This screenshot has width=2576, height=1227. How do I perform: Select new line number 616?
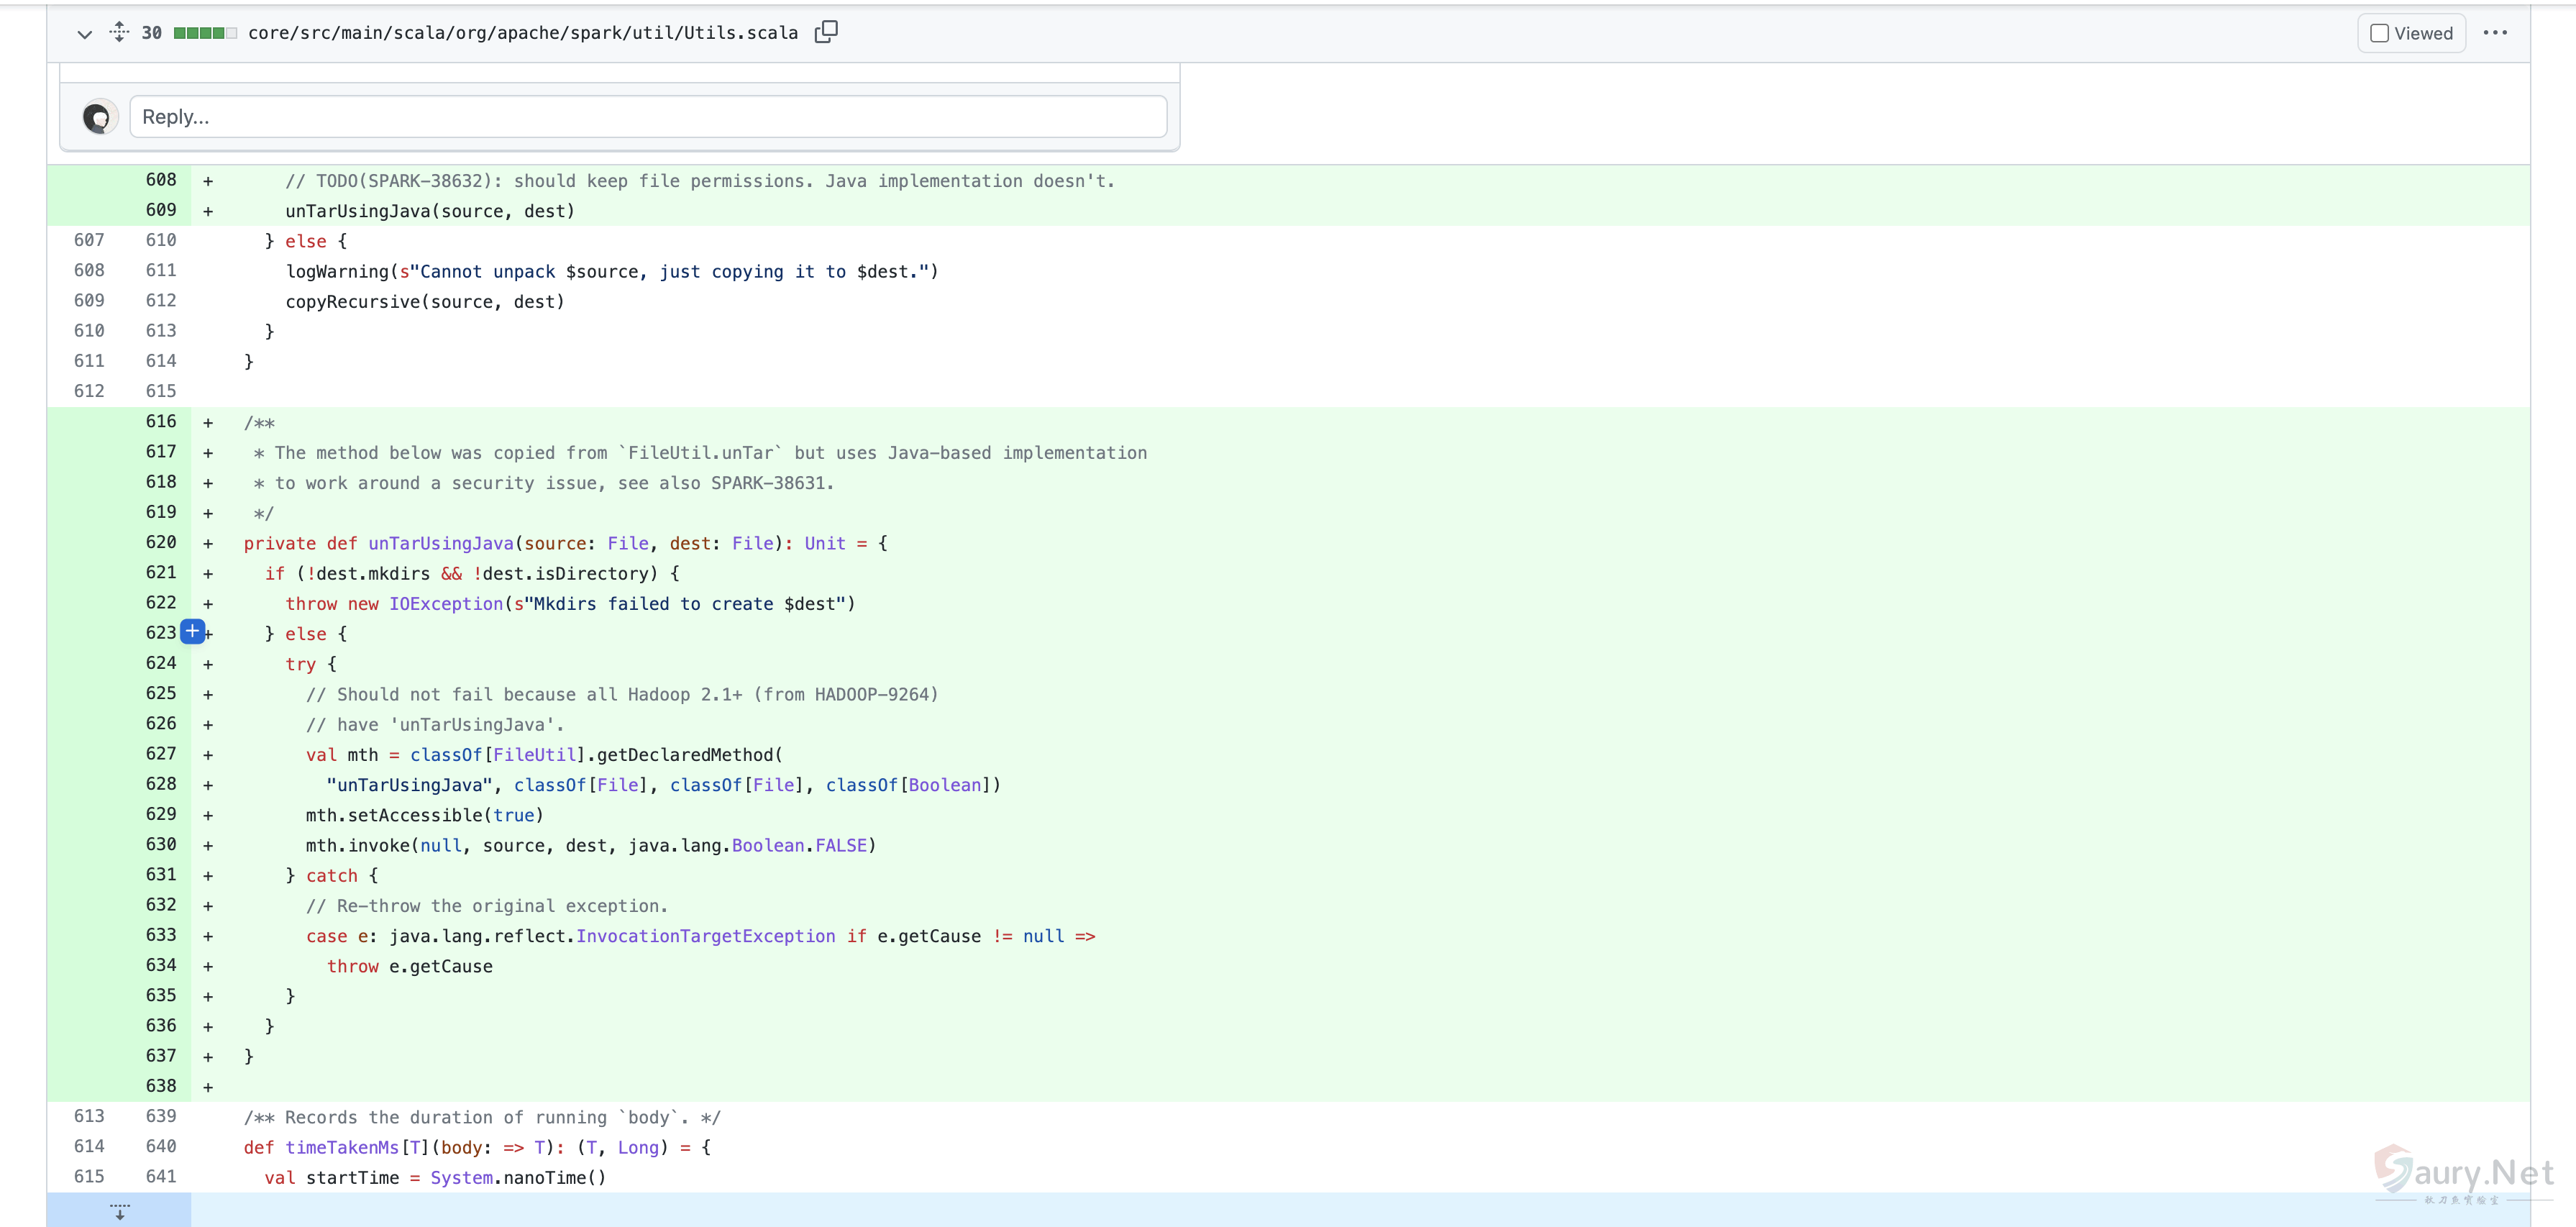(161, 421)
